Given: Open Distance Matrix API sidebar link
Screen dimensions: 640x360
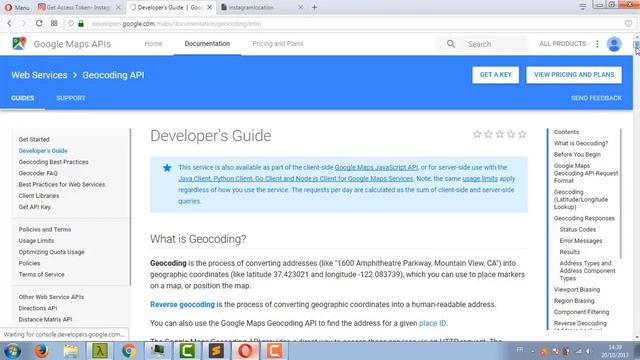Looking at the screenshot, I should tap(45, 320).
